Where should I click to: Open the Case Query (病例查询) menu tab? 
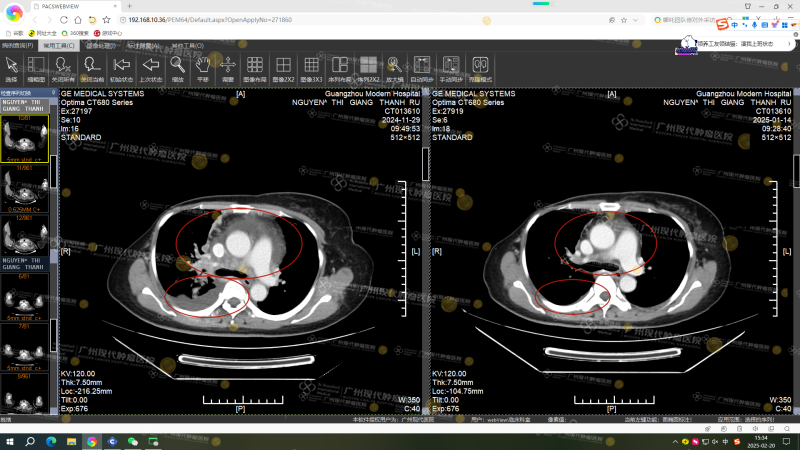[x=17, y=45]
